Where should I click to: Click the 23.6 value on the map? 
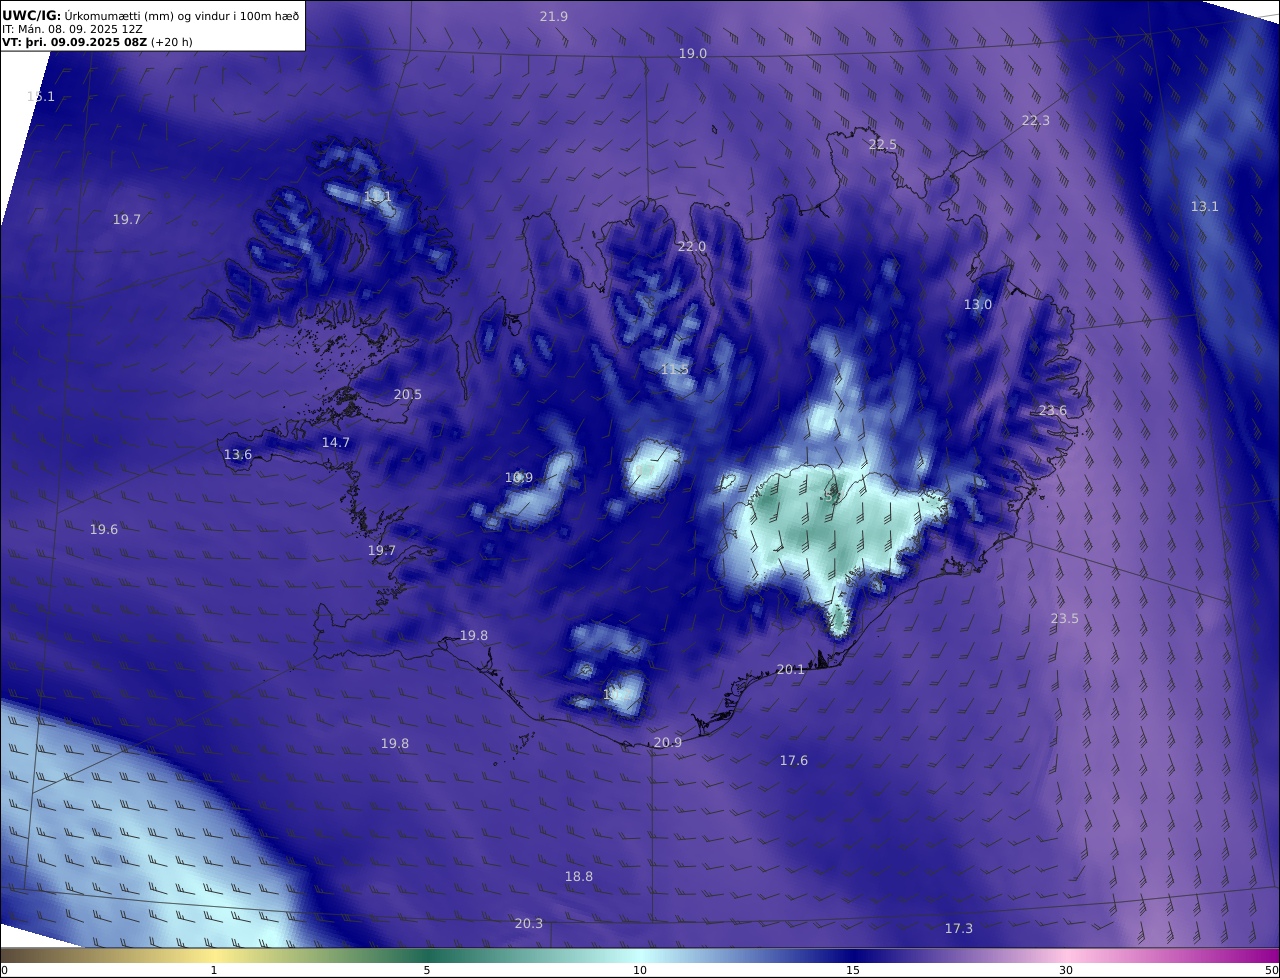(x=1053, y=411)
